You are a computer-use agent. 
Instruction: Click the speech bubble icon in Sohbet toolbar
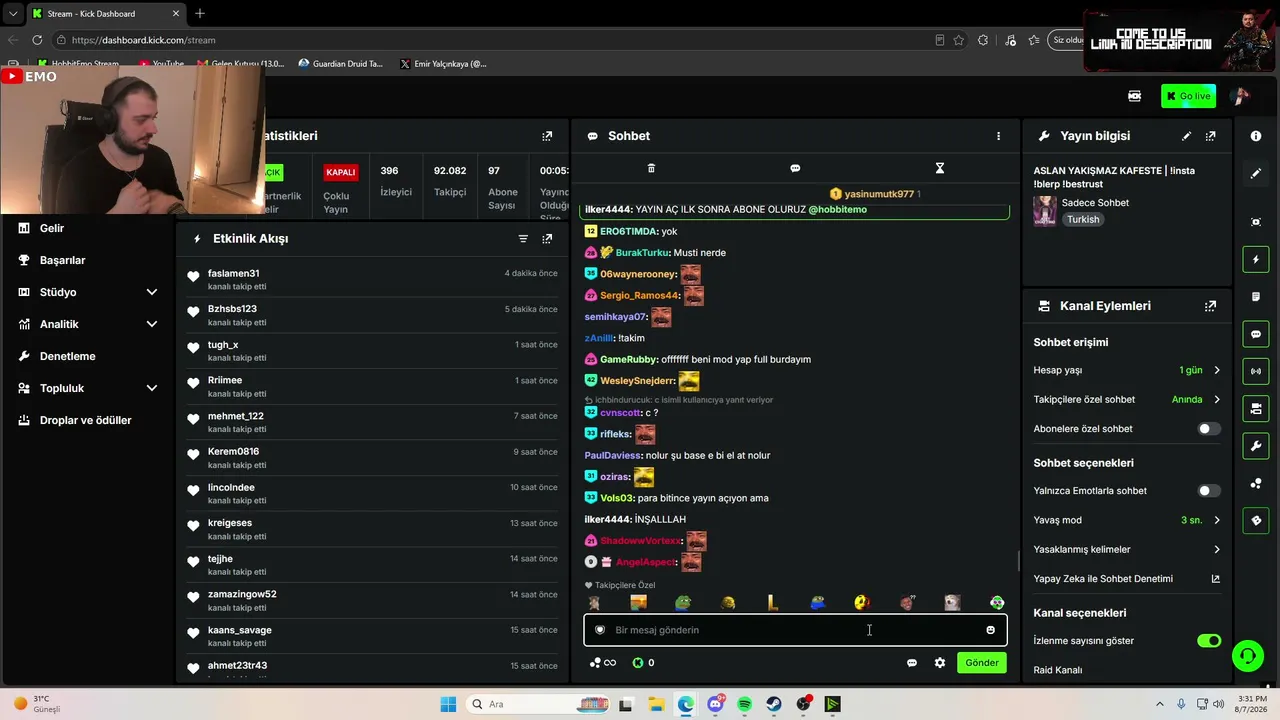click(795, 168)
